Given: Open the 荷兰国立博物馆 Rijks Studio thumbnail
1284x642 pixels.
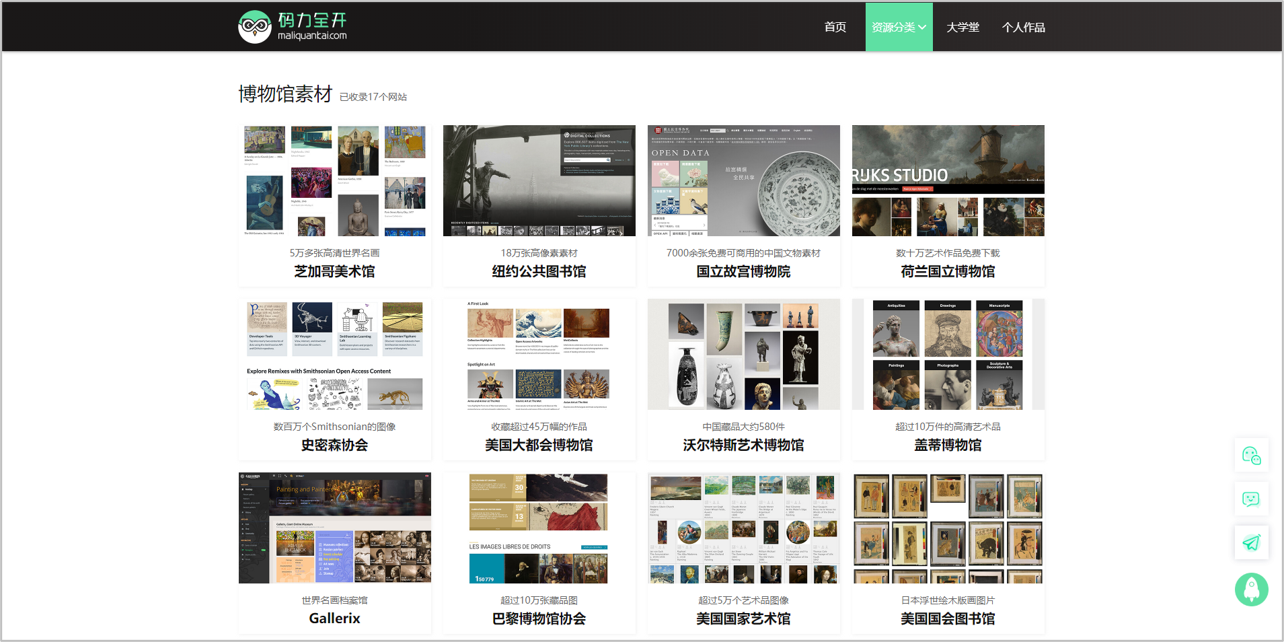Looking at the screenshot, I should click(948, 181).
